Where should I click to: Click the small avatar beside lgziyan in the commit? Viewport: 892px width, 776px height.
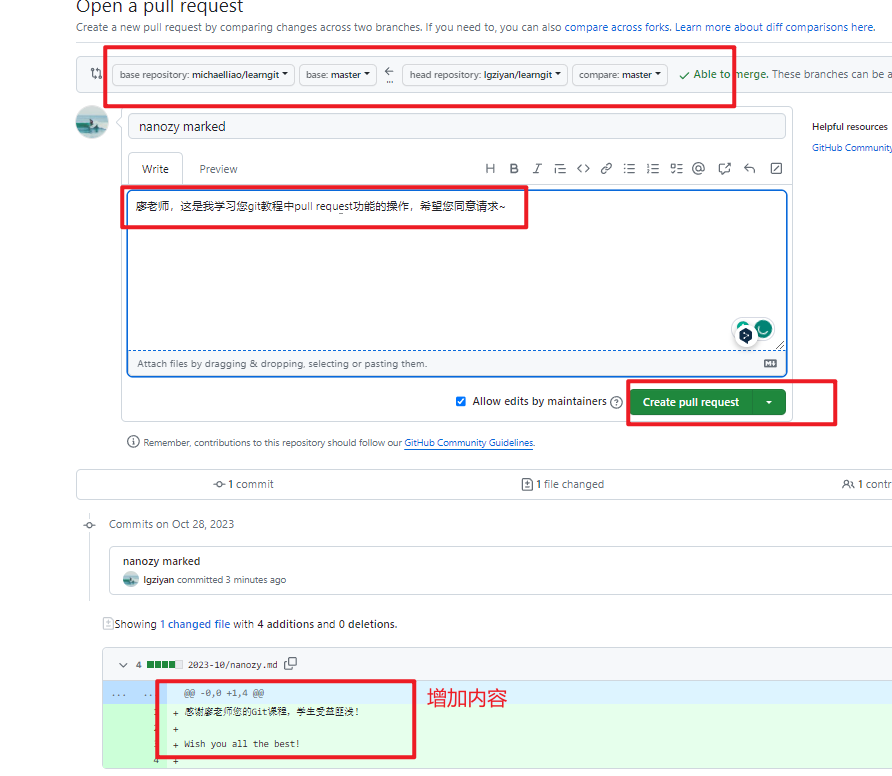coord(131,579)
